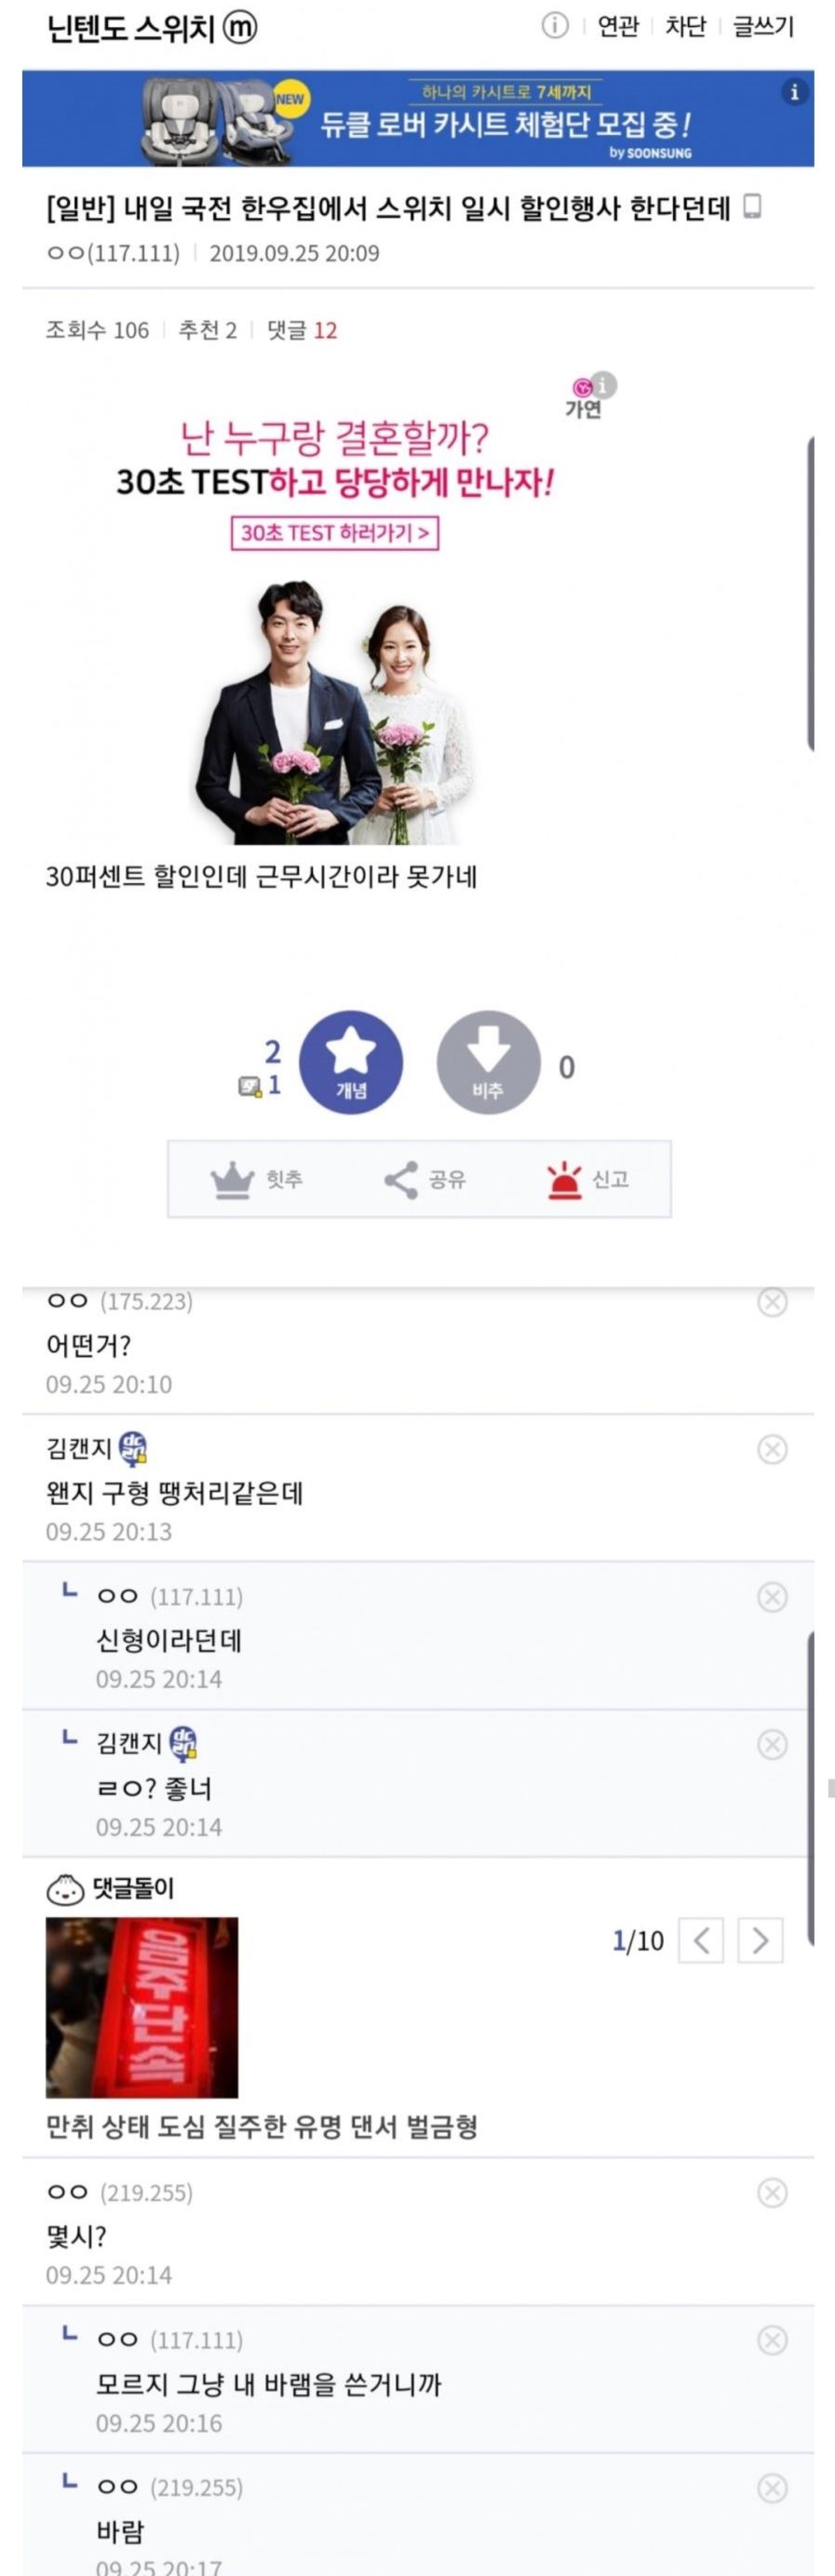Open the 듀클 로버 카시트 banner ad

click(418, 118)
